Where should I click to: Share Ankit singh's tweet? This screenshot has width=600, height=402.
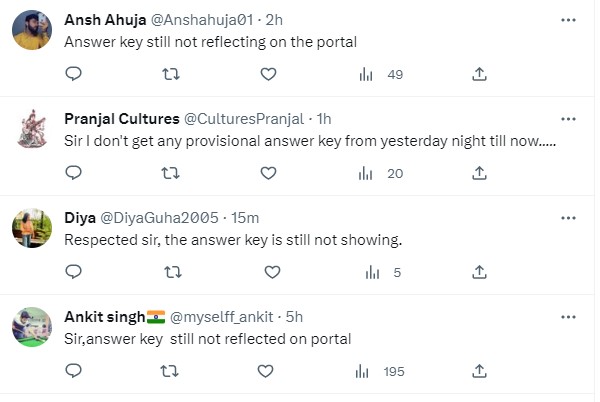coord(479,371)
